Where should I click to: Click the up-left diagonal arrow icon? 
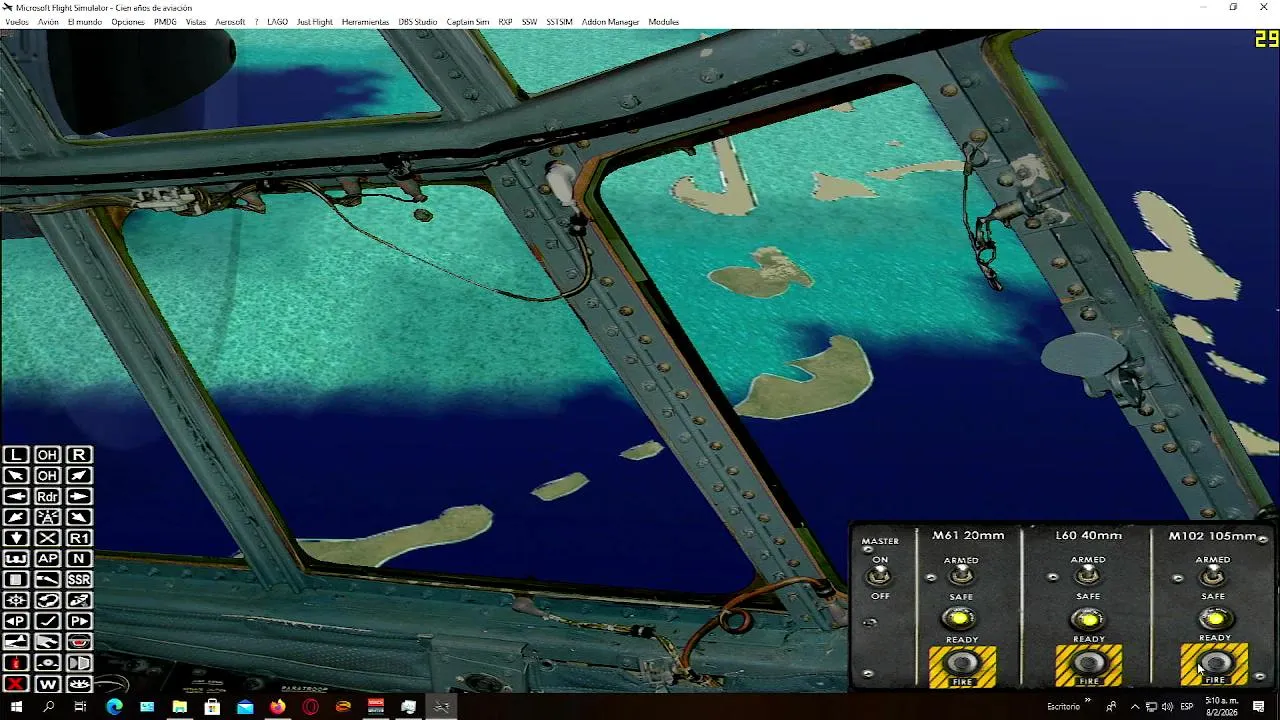(x=16, y=476)
